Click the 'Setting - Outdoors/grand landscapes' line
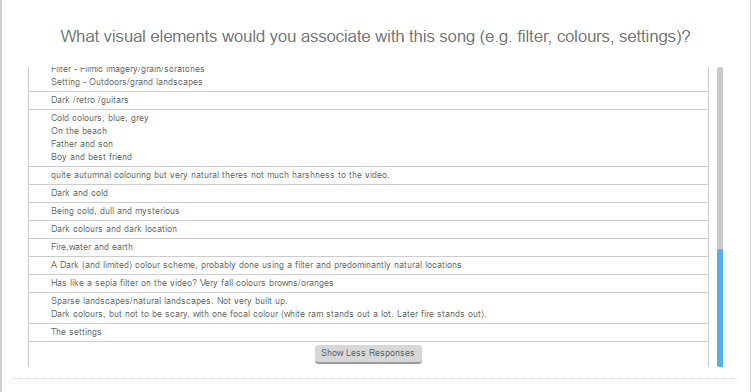 pos(127,82)
